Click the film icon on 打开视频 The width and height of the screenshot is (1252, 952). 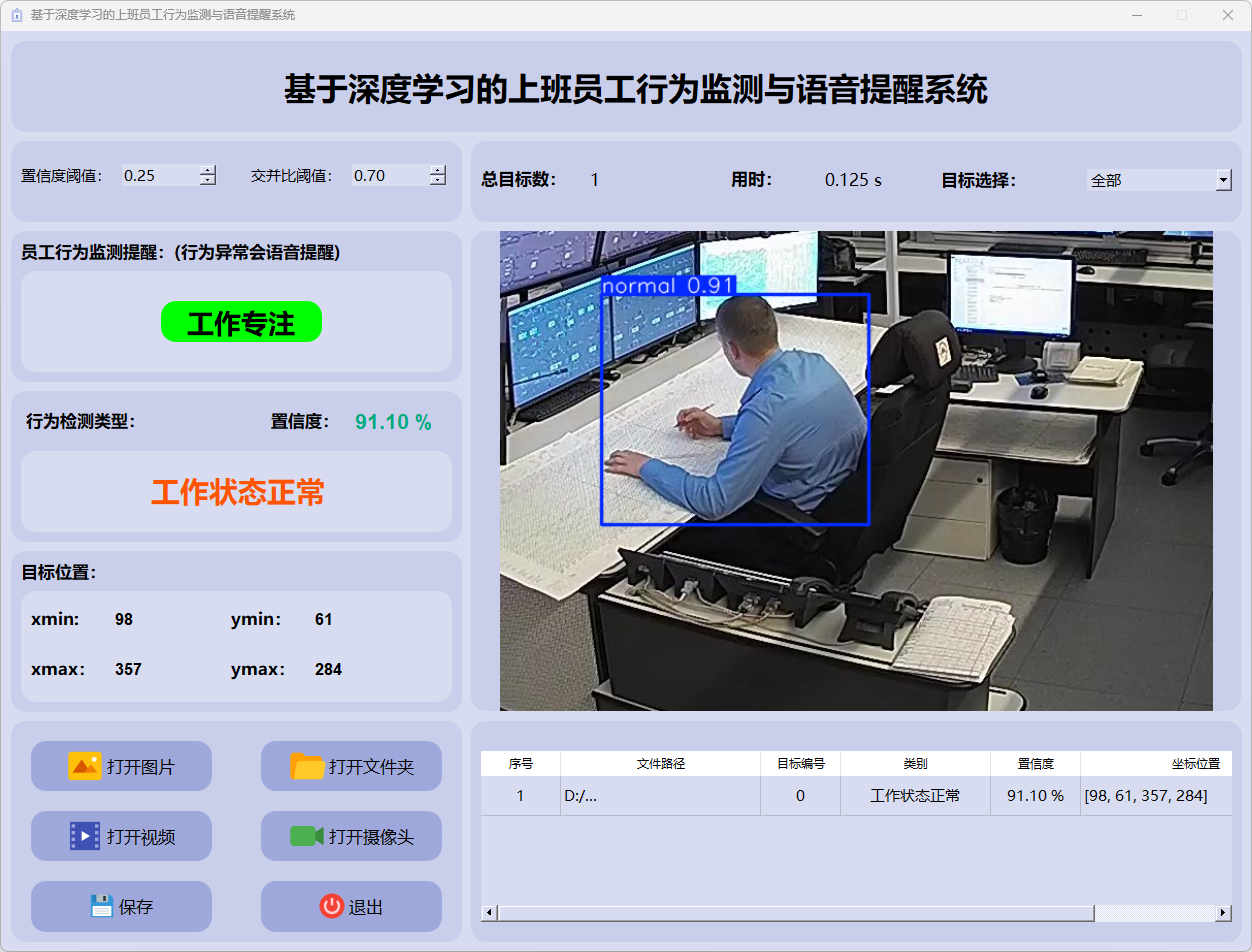85,836
